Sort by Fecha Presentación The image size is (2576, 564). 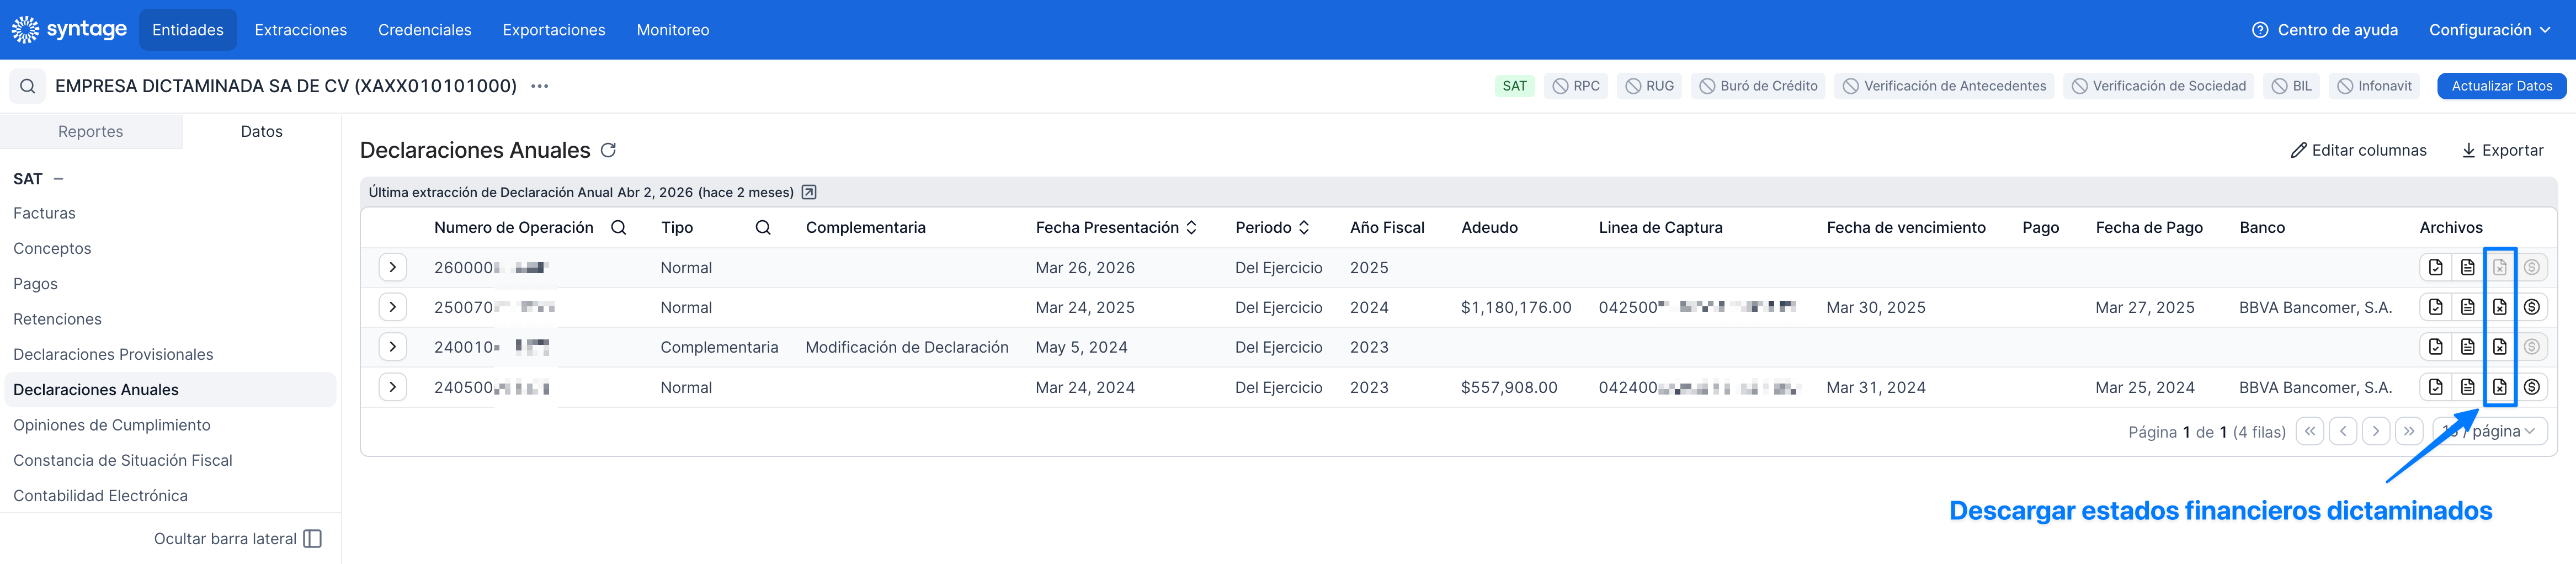(x=1192, y=227)
